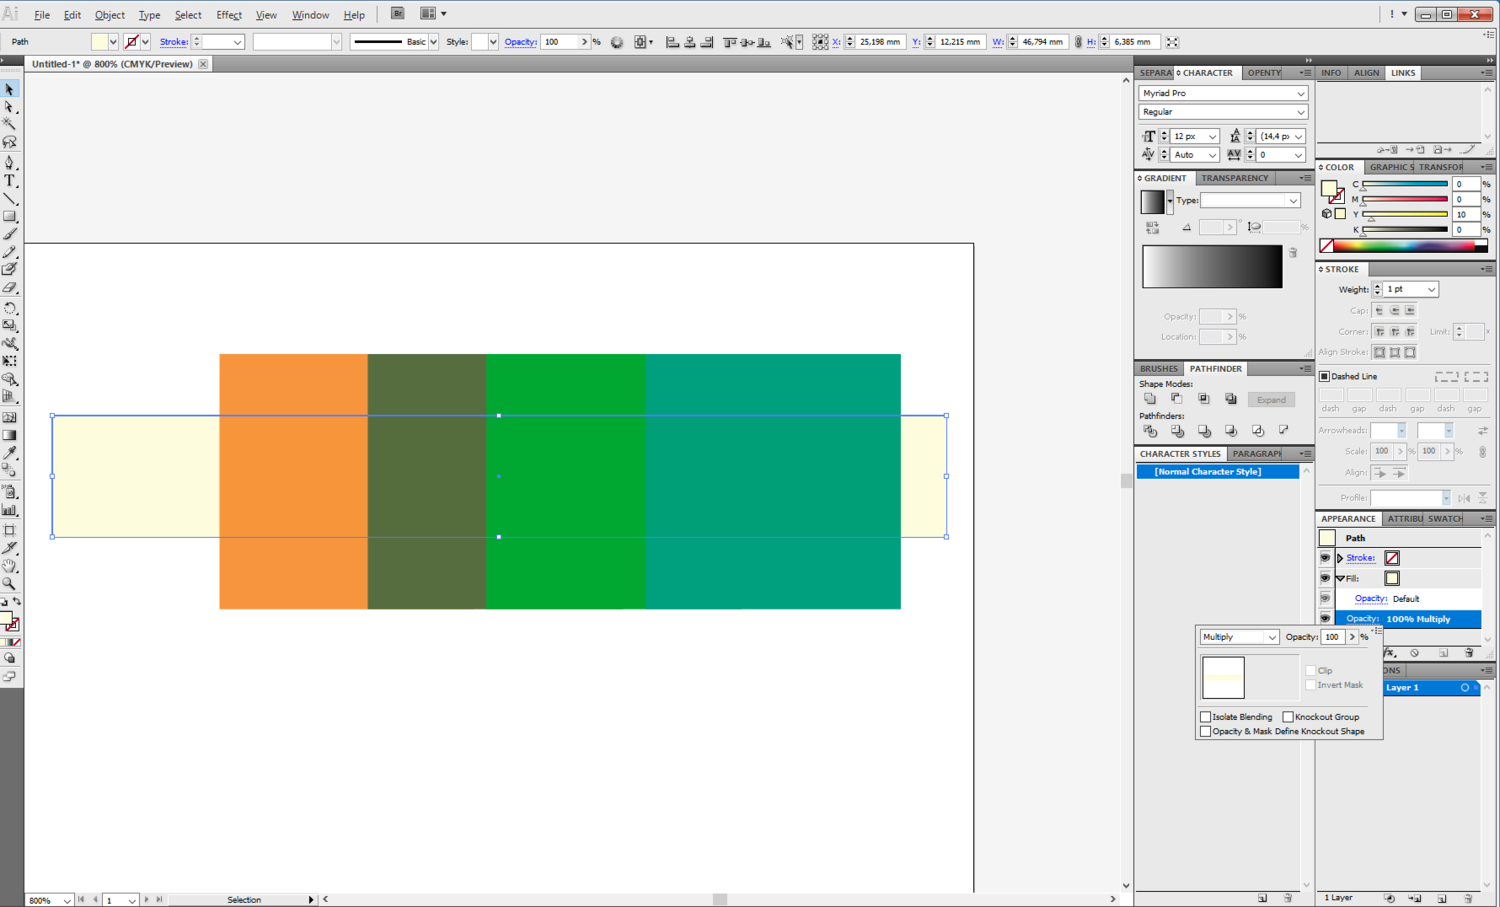The height and width of the screenshot is (907, 1500).
Task: Check the Knockout Group option
Action: (x=1288, y=717)
